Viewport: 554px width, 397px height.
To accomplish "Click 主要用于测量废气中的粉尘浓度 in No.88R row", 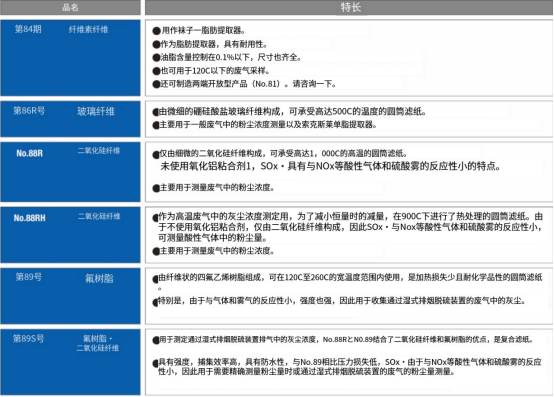I will 217,188.
